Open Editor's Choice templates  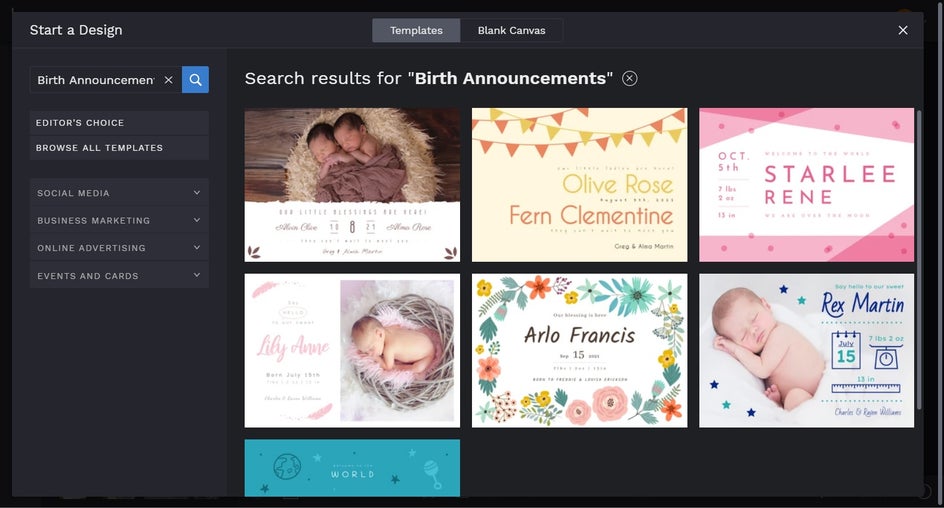coord(119,123)
